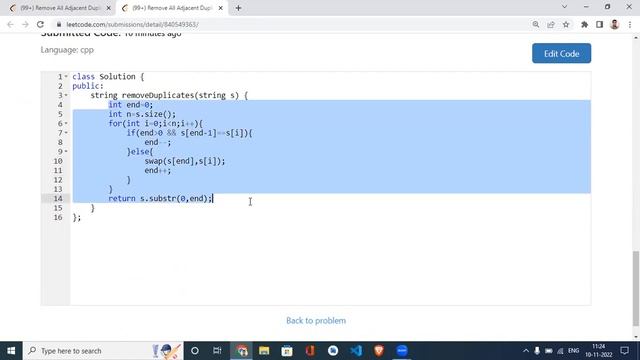The width and height of the screenshot is (640, 360).
Task: Open a new browser tab
Action: (x=238, y=8)
